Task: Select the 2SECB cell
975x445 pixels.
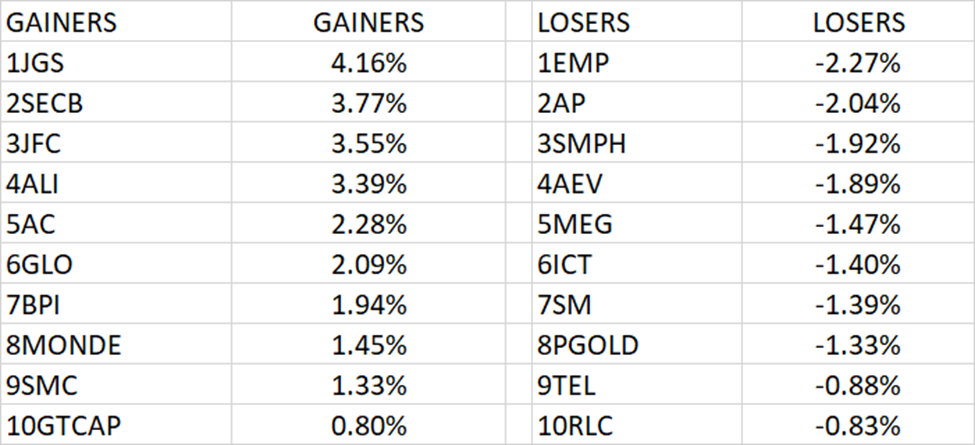Action: pos(116,103)
